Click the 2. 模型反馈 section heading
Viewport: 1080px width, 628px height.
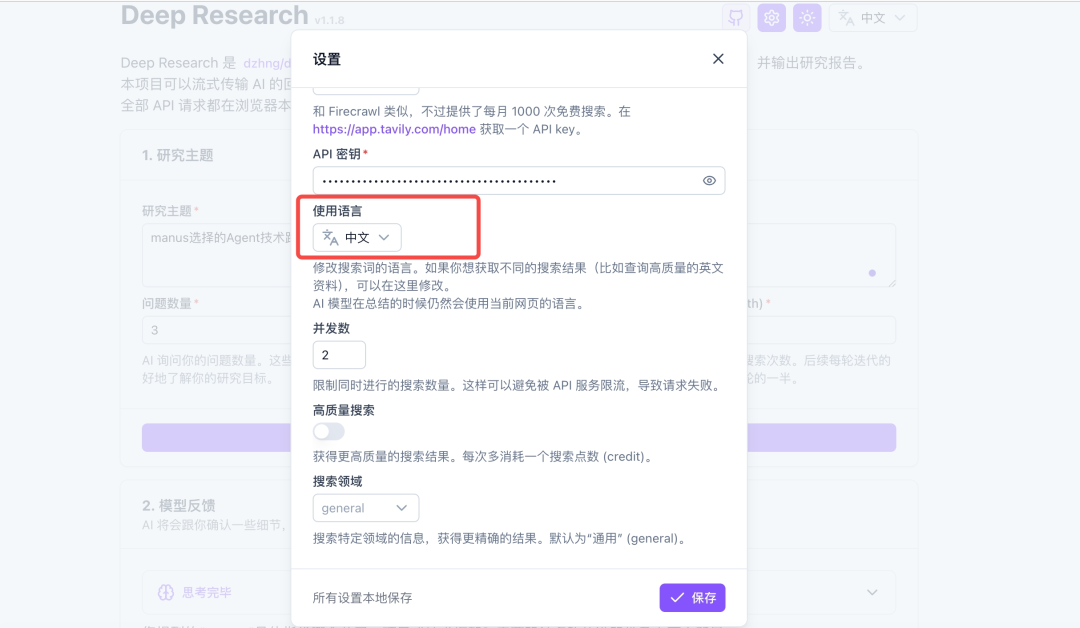pos(179,505)
